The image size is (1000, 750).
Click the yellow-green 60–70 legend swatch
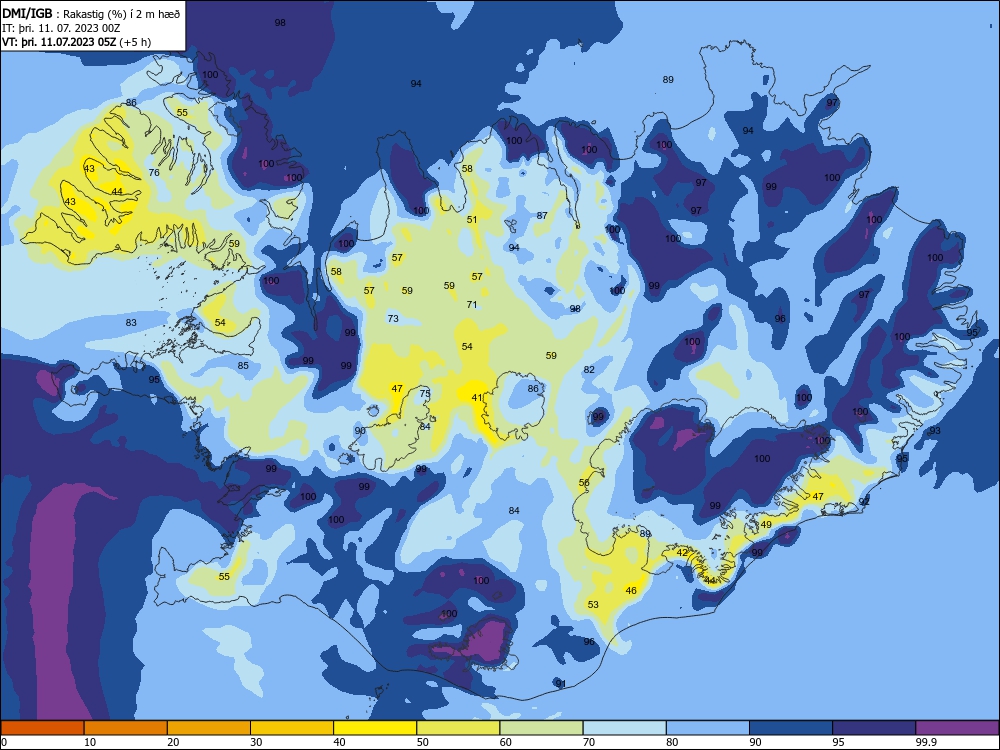tap(541, 728)
